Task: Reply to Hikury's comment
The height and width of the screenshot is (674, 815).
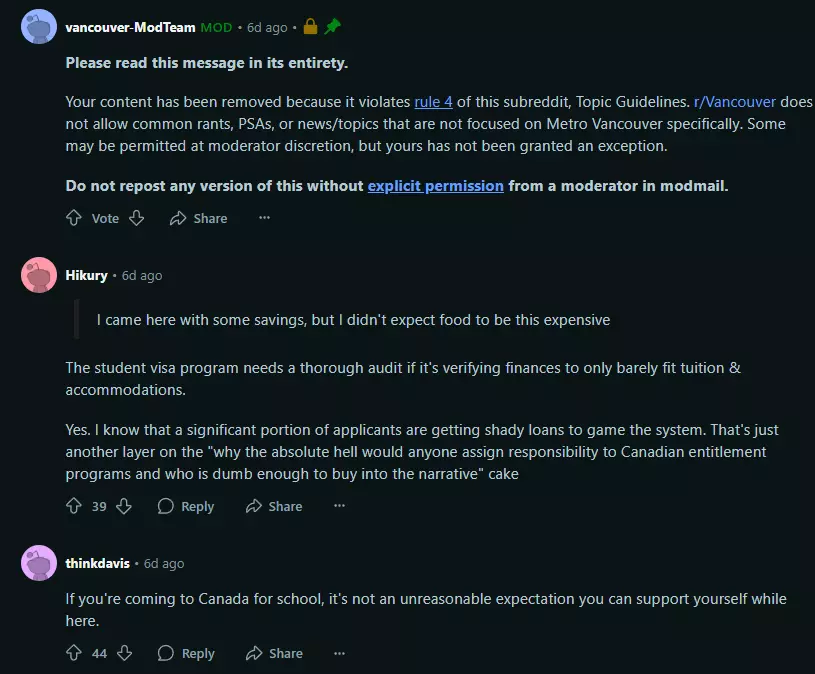Action: (186, 506)
